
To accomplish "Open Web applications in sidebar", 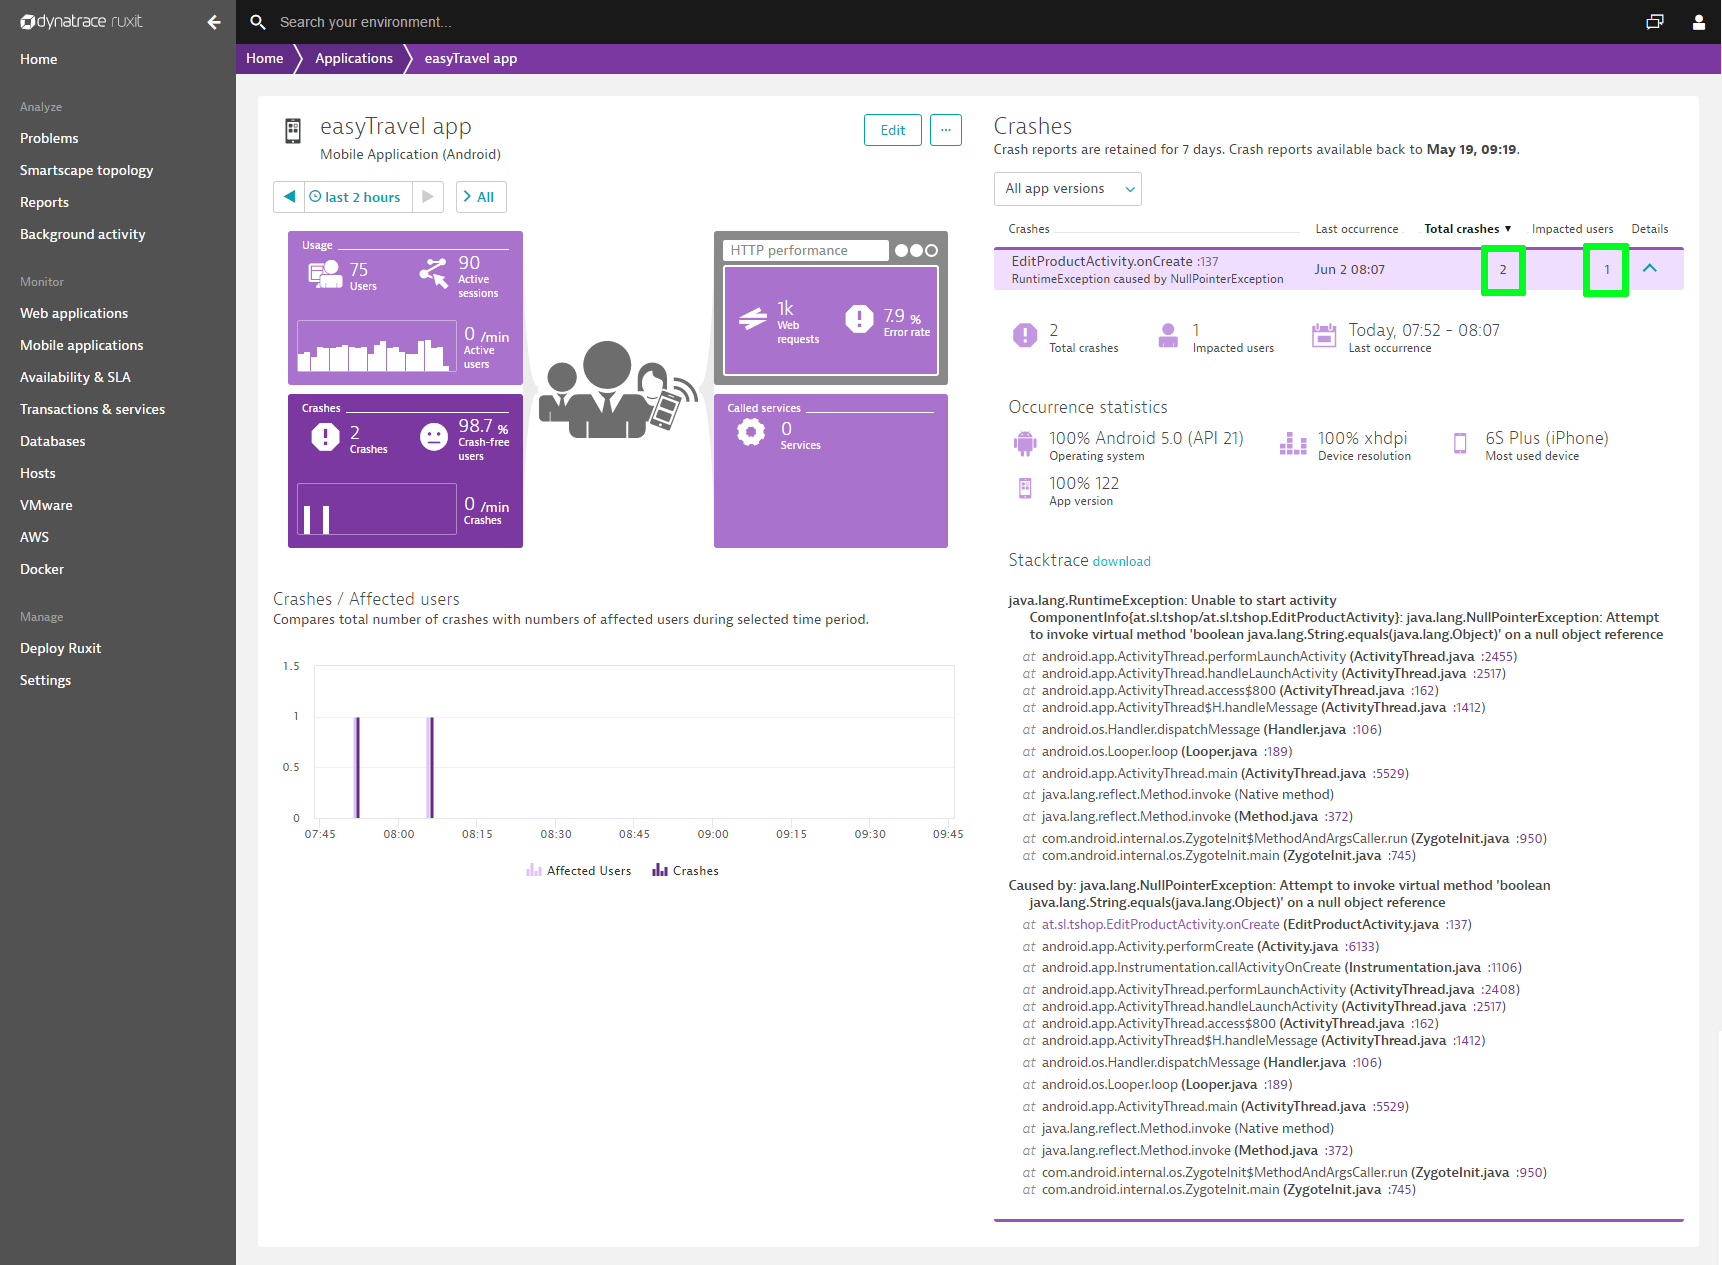I will pos(74,313).
